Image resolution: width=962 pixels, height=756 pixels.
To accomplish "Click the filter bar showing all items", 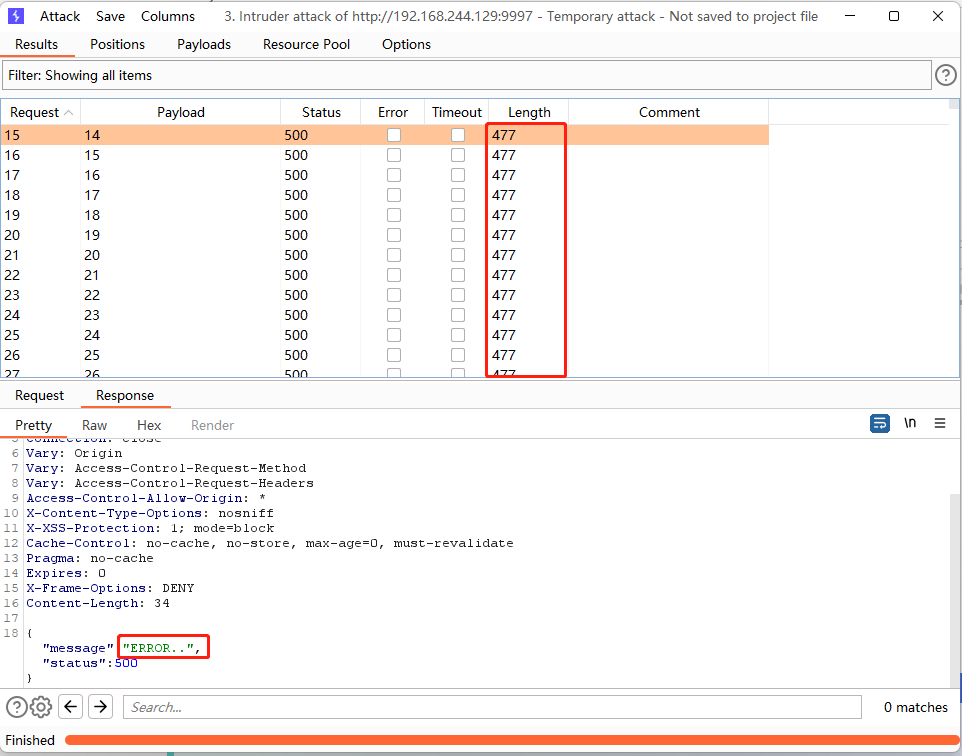I will [x=466, y=75].
